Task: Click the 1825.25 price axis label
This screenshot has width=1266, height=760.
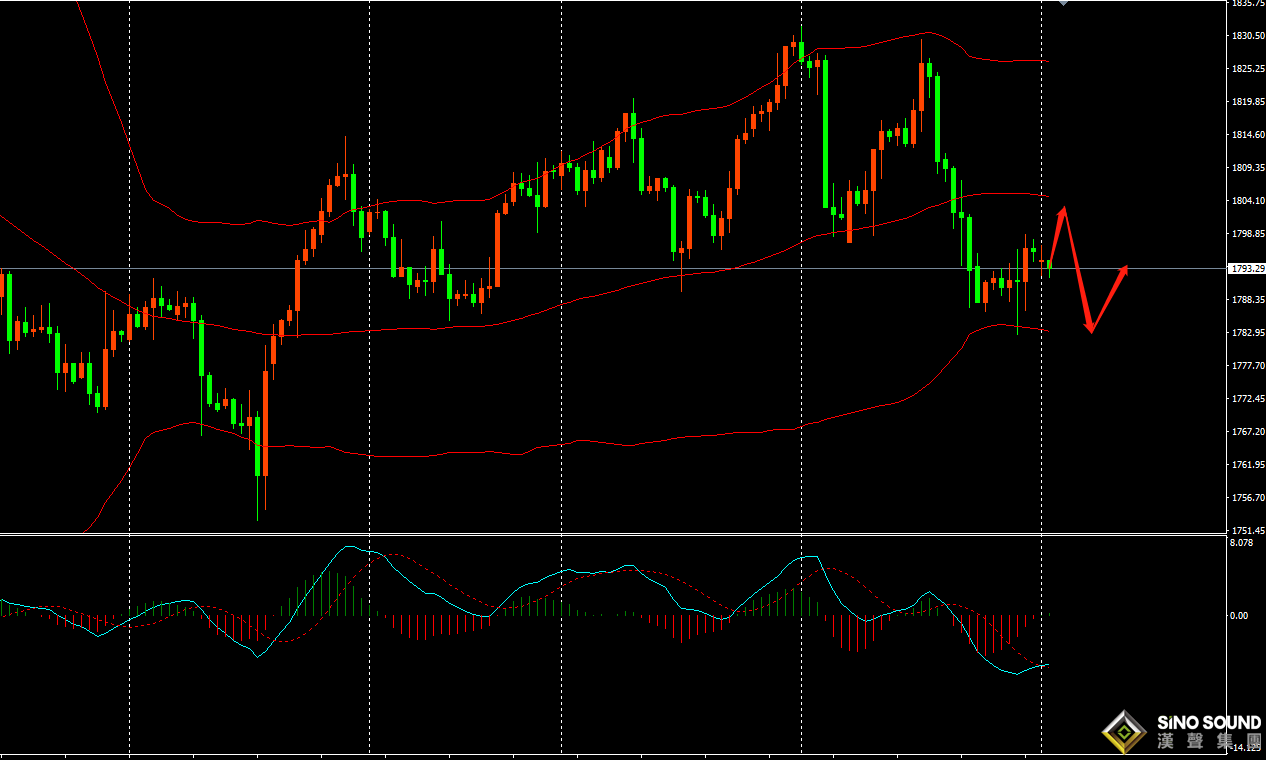Action: click(1247, 69)
